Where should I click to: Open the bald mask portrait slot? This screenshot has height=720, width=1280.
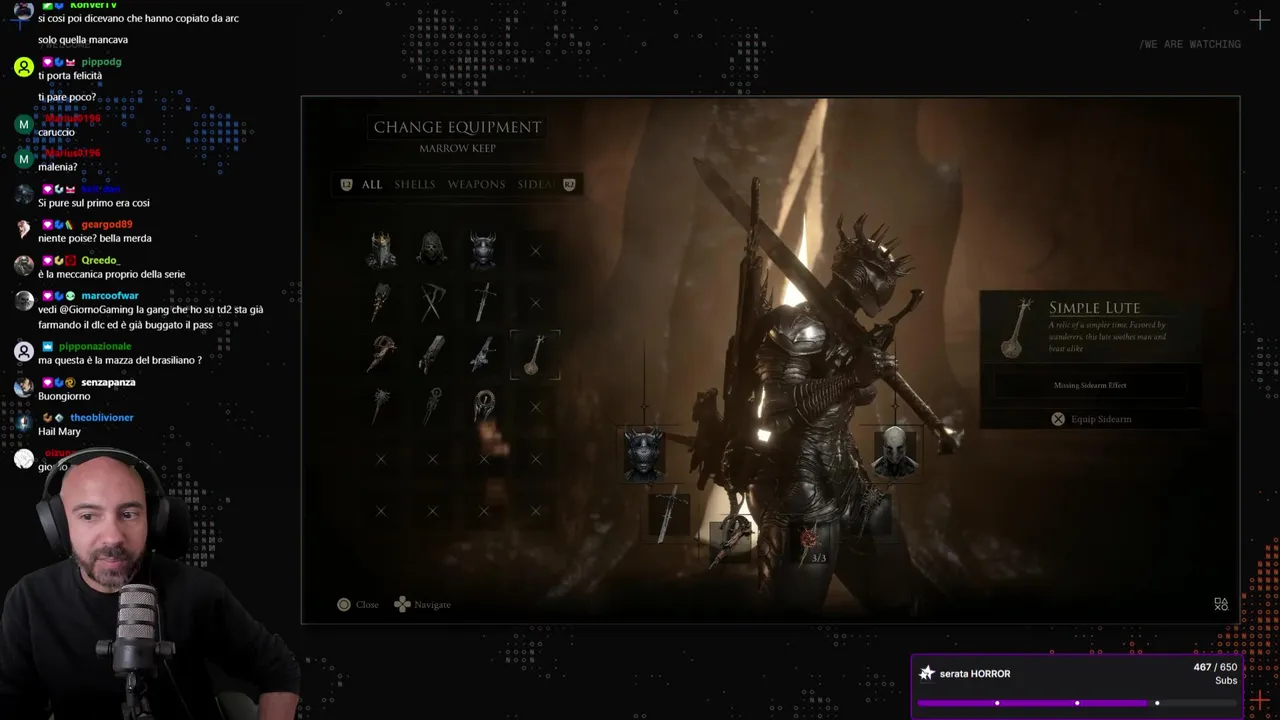point(894,452)
